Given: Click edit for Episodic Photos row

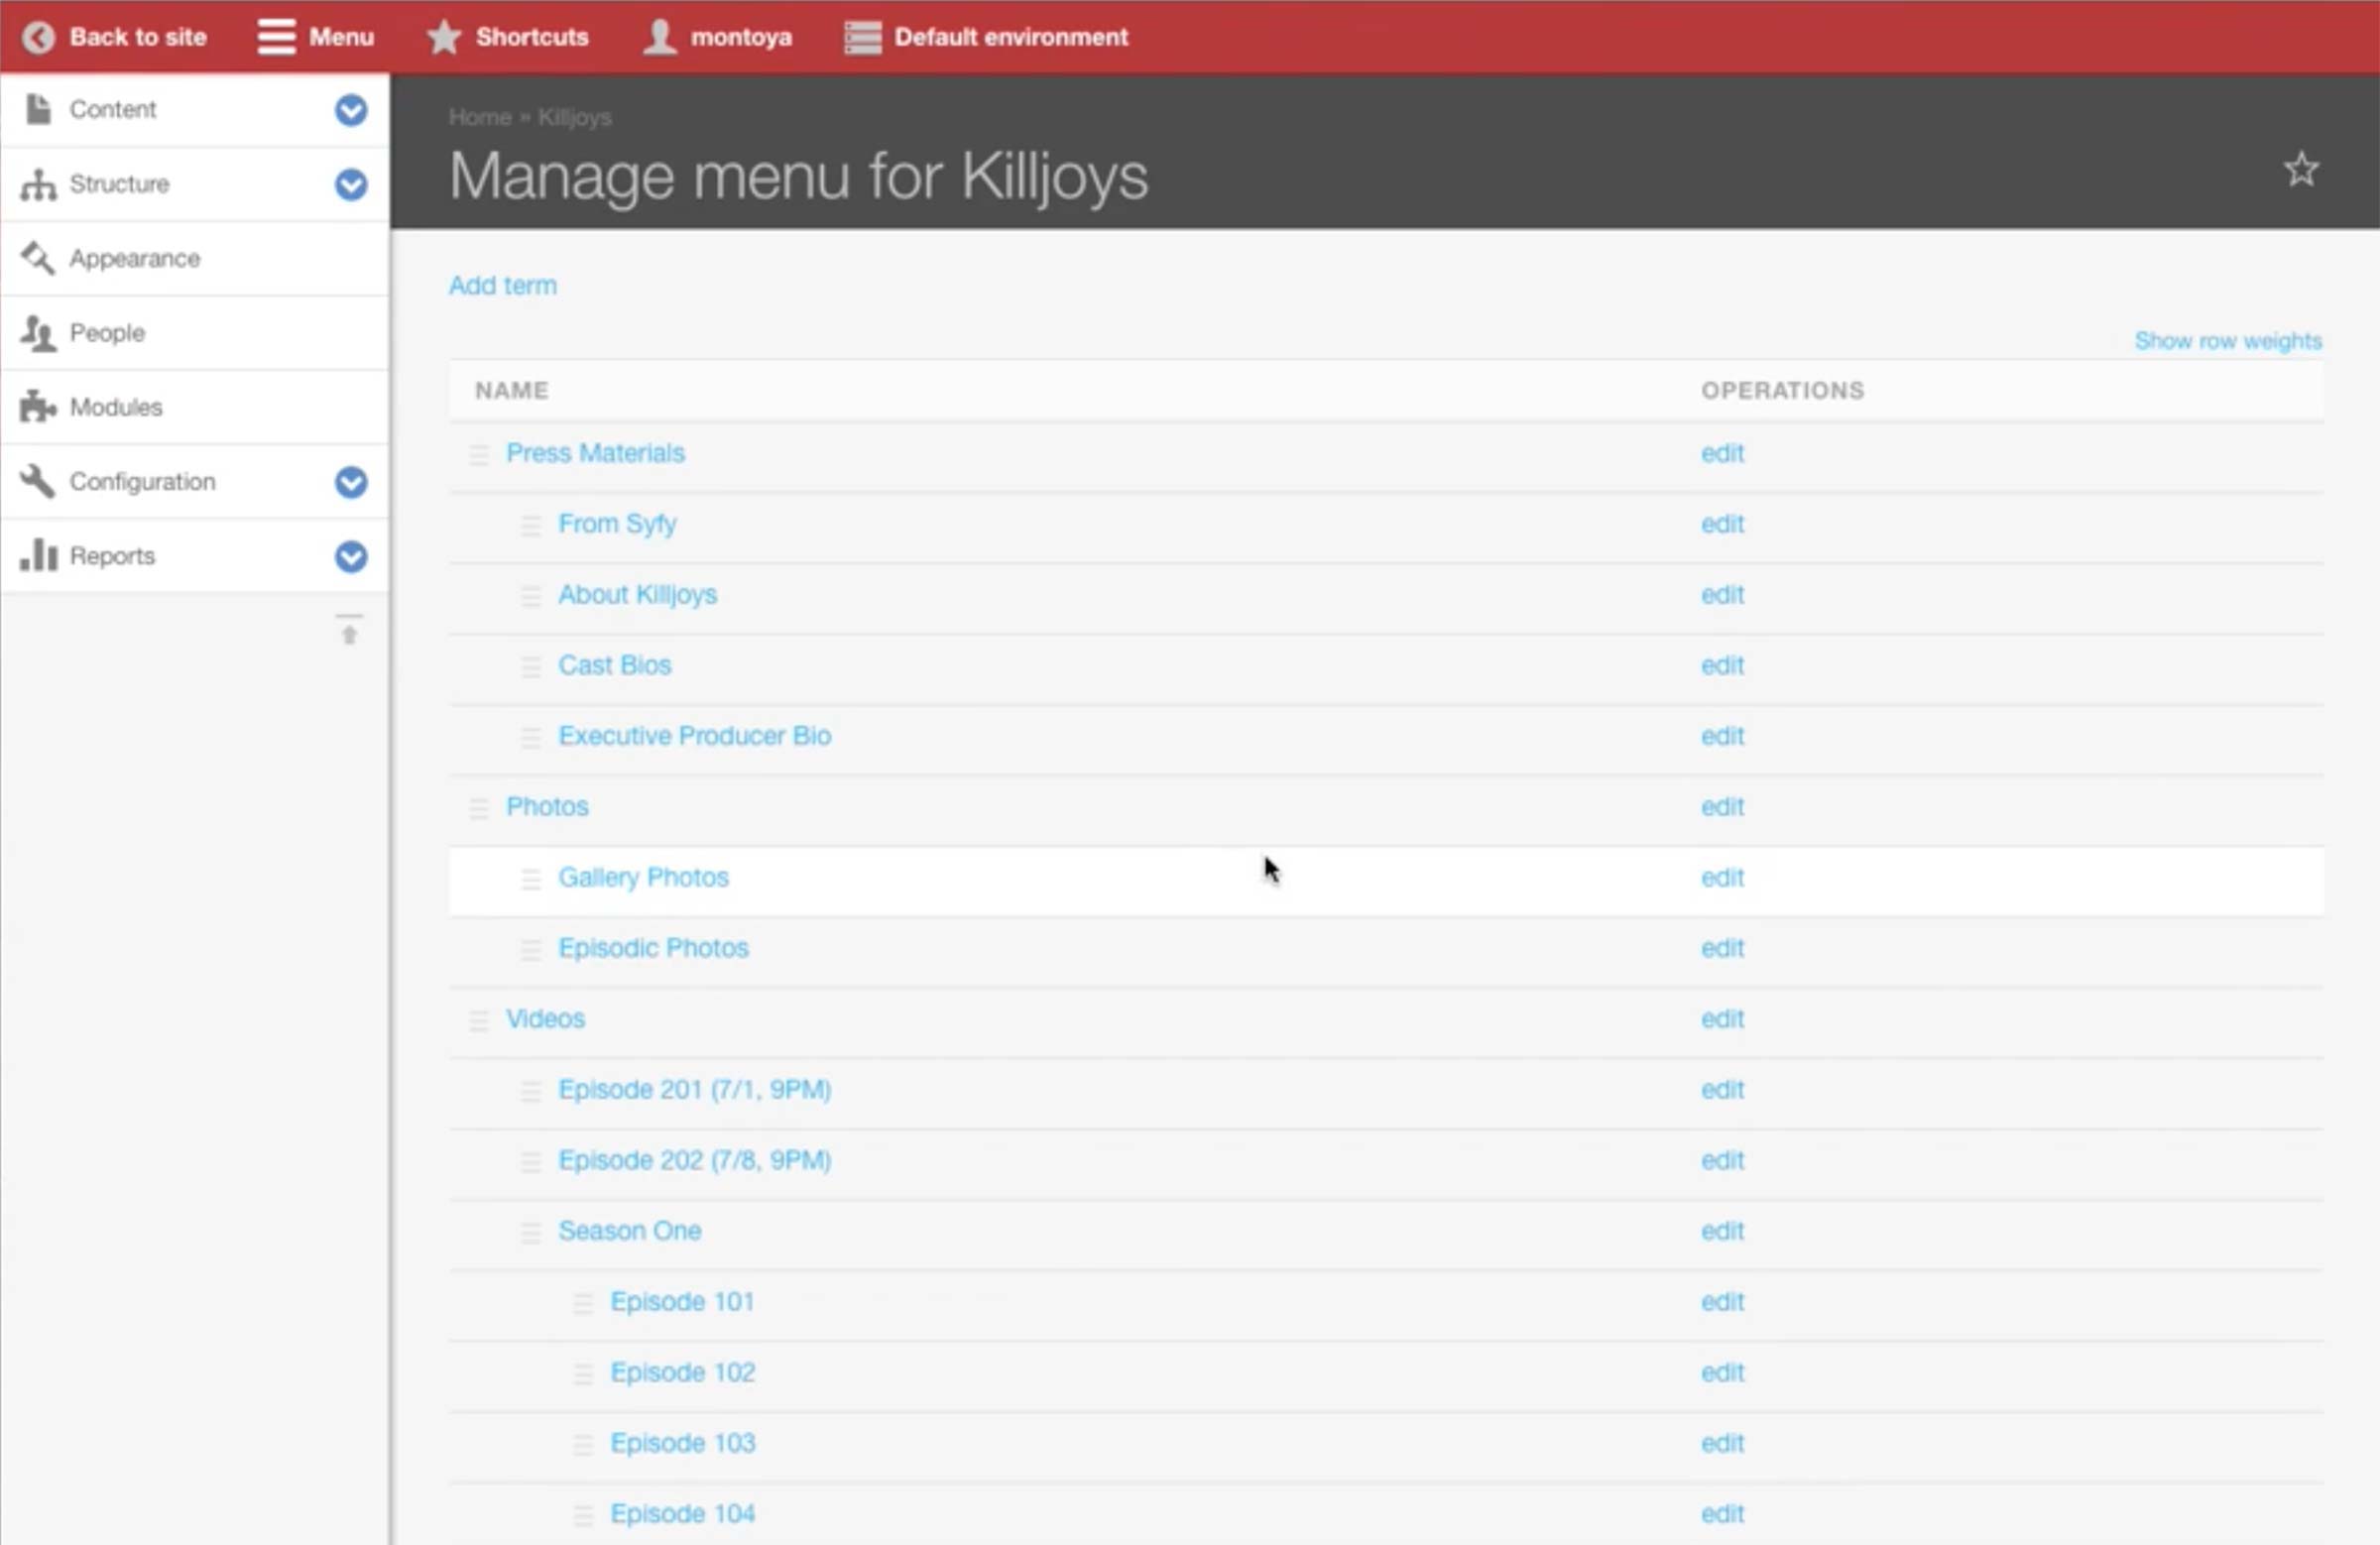Looking at the screenshot, I should tap(1721, 948).
